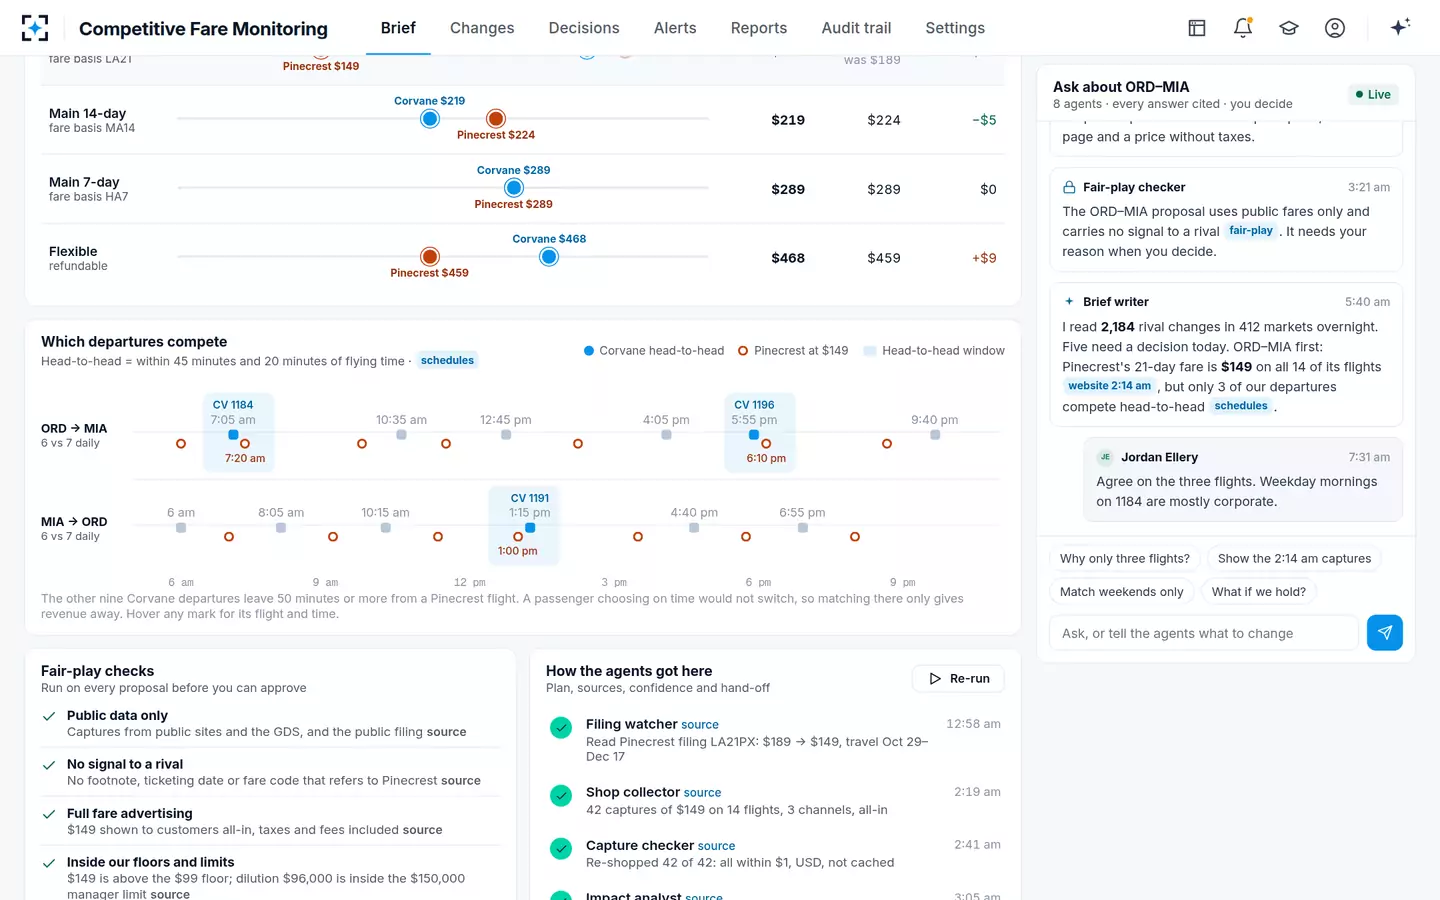
Task: Open the Filing watcher source link
Action: [x=700, y=725]
